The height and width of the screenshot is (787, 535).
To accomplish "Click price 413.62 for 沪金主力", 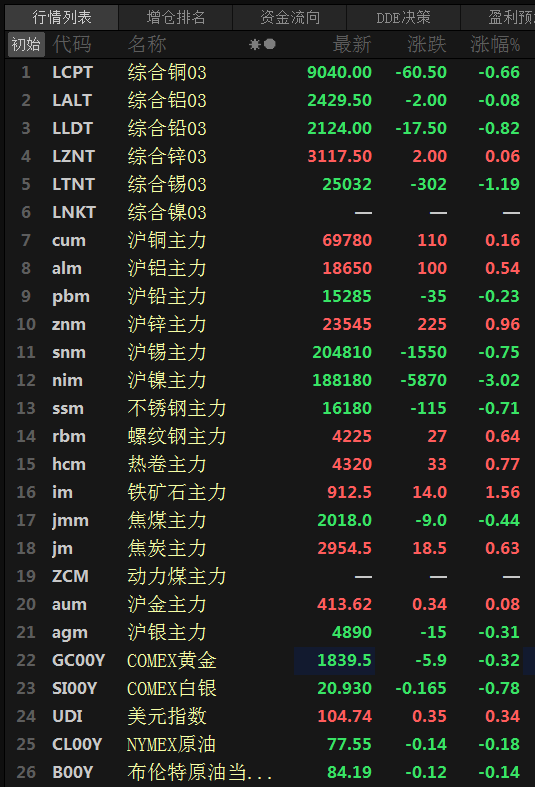I will click(344, 604).
